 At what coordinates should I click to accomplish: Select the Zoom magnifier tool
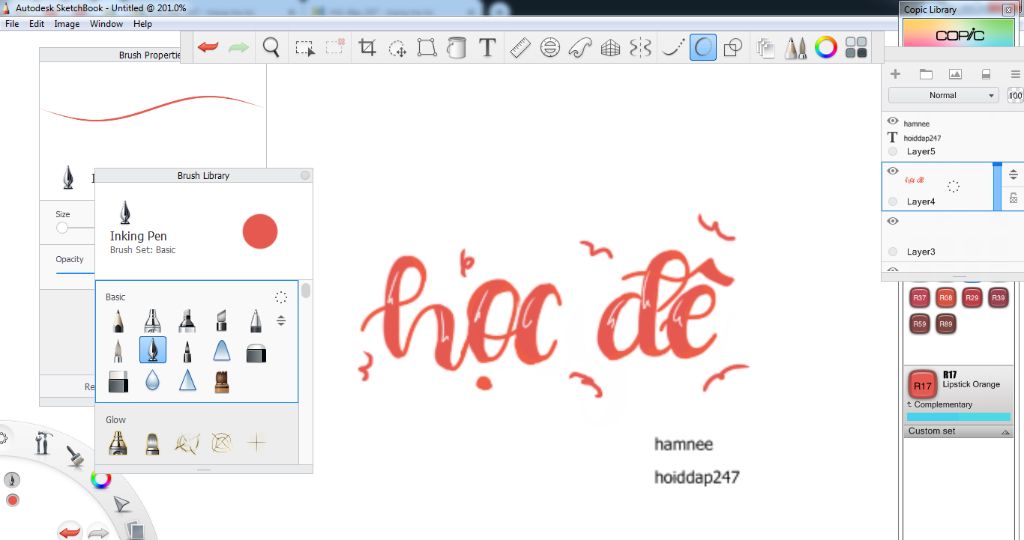pyautogui.click(x=271, y=47)
